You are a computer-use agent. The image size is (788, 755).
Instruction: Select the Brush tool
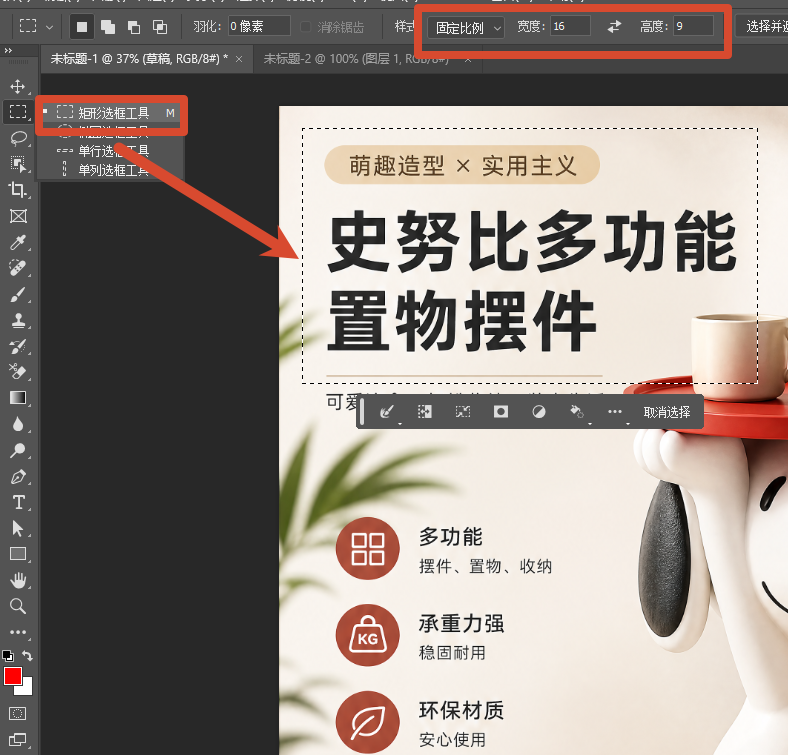point(18,295)
